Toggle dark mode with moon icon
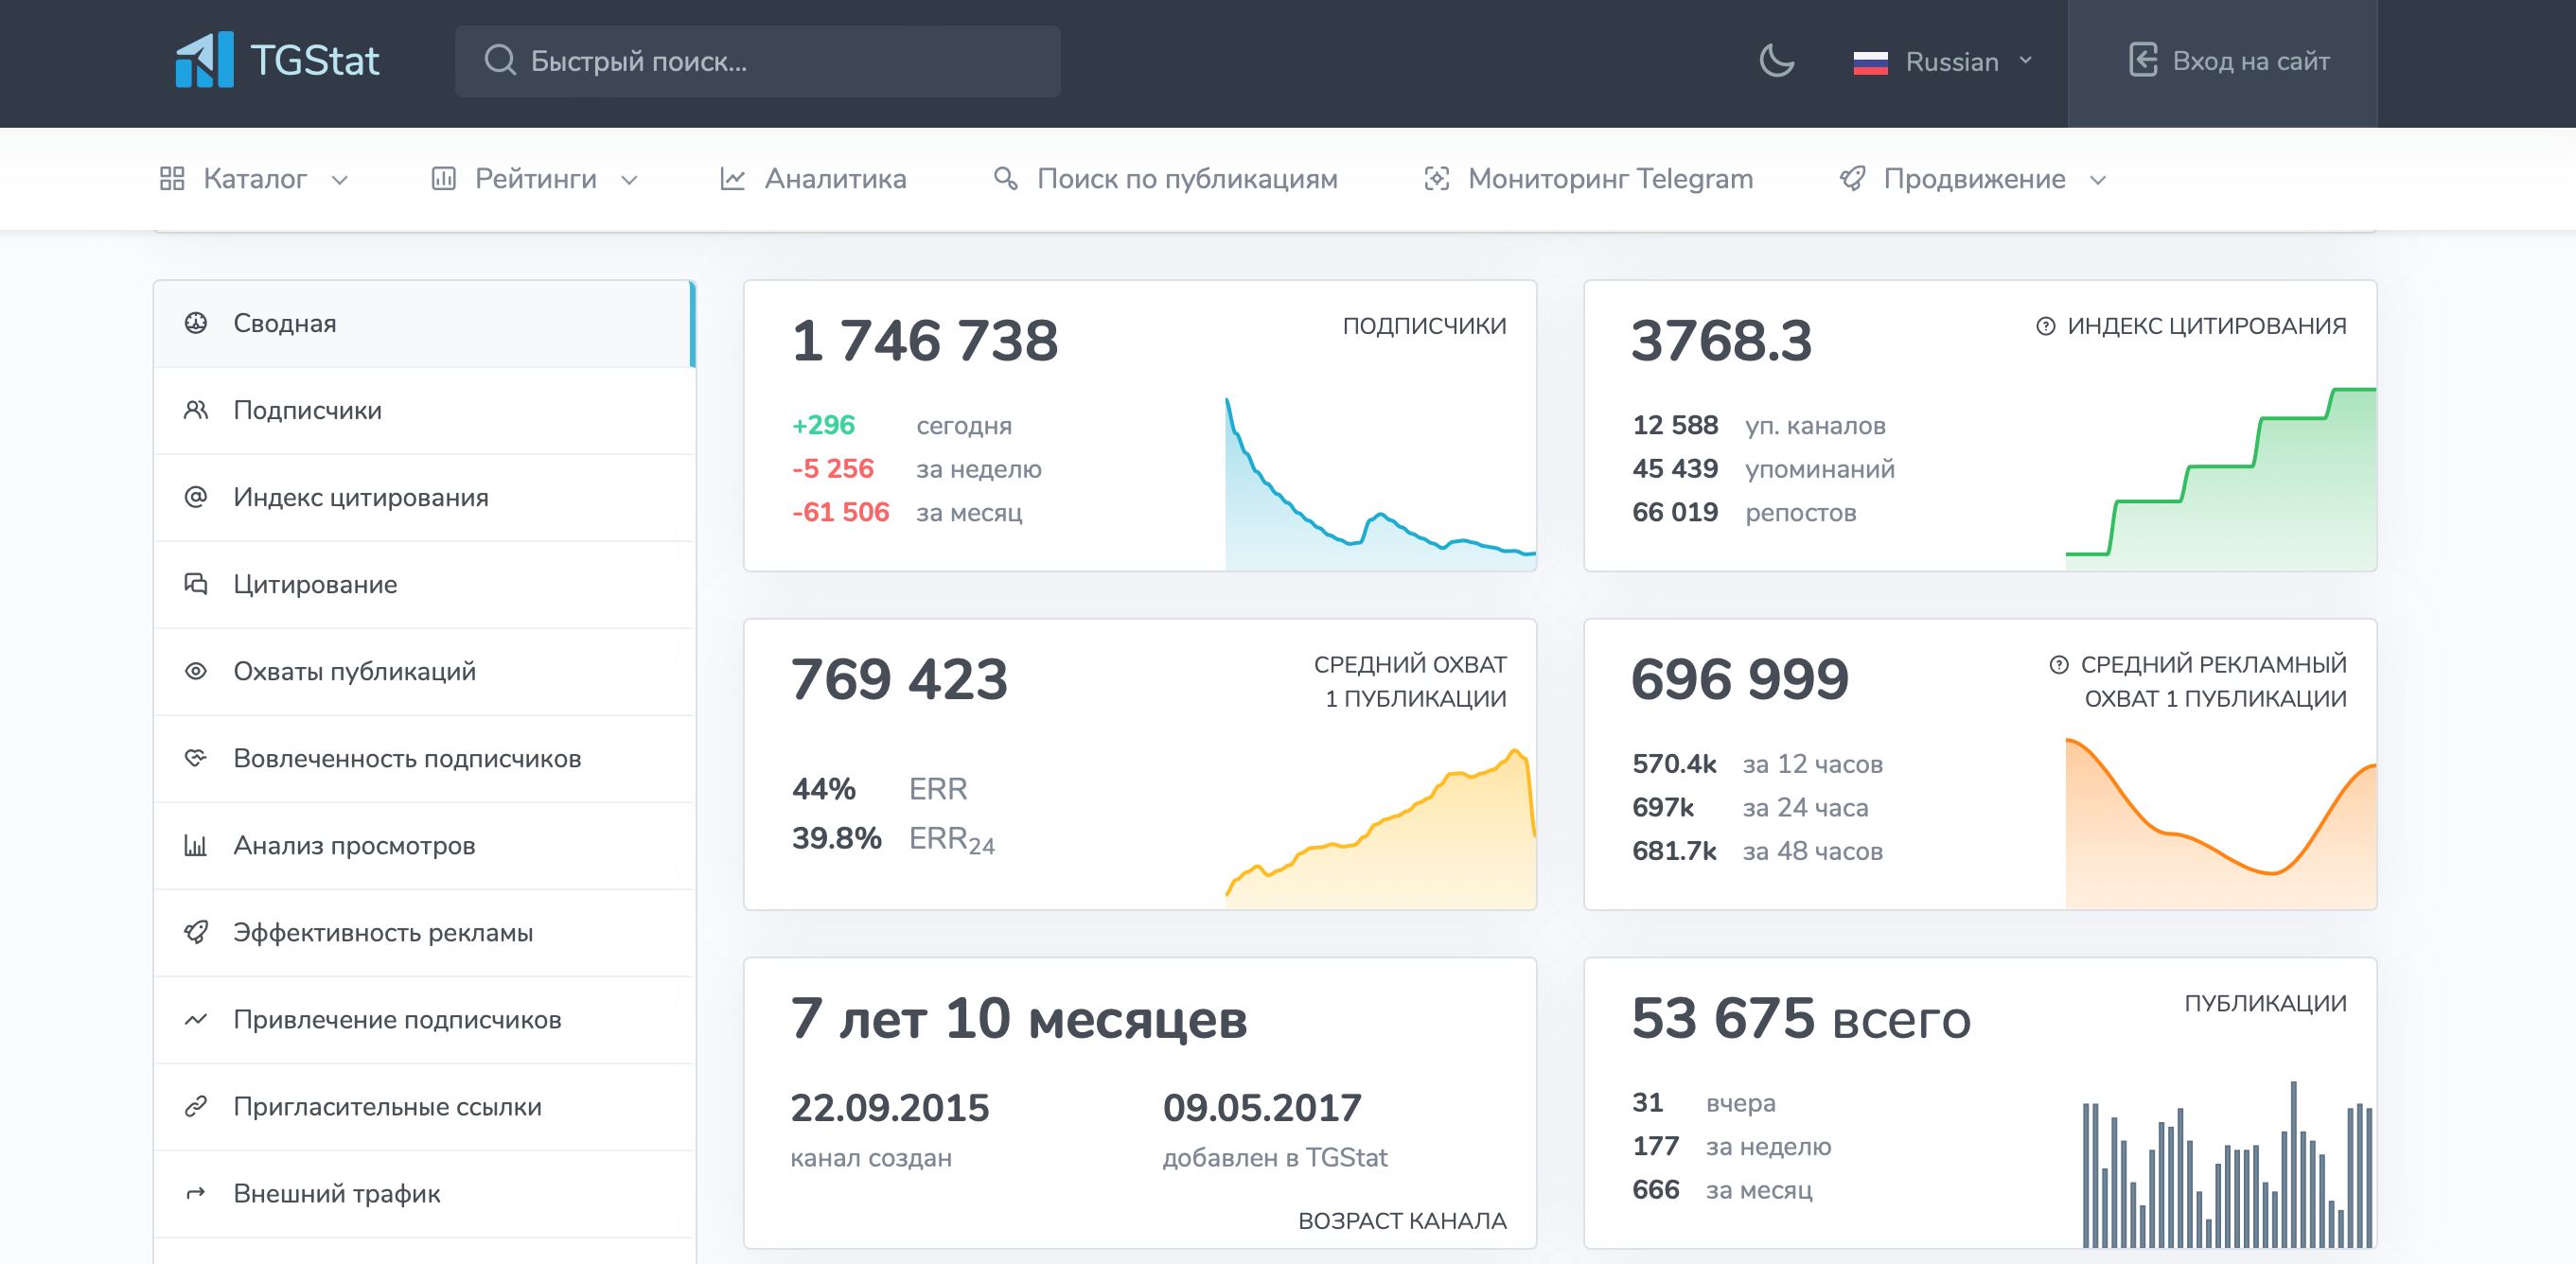The height and width of the screenshot is (1264, 2576). 1776,61
